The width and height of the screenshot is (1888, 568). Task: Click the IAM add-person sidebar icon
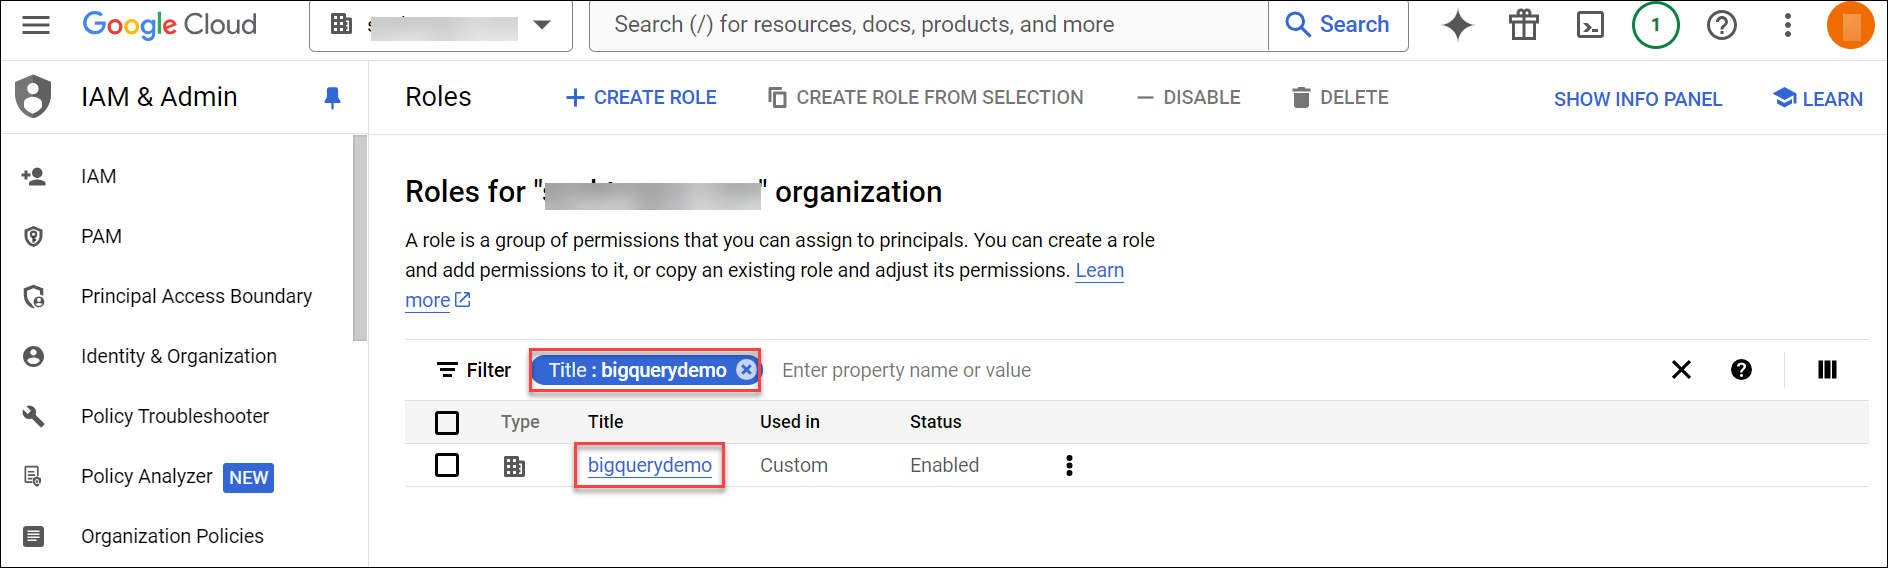(34, 177)
